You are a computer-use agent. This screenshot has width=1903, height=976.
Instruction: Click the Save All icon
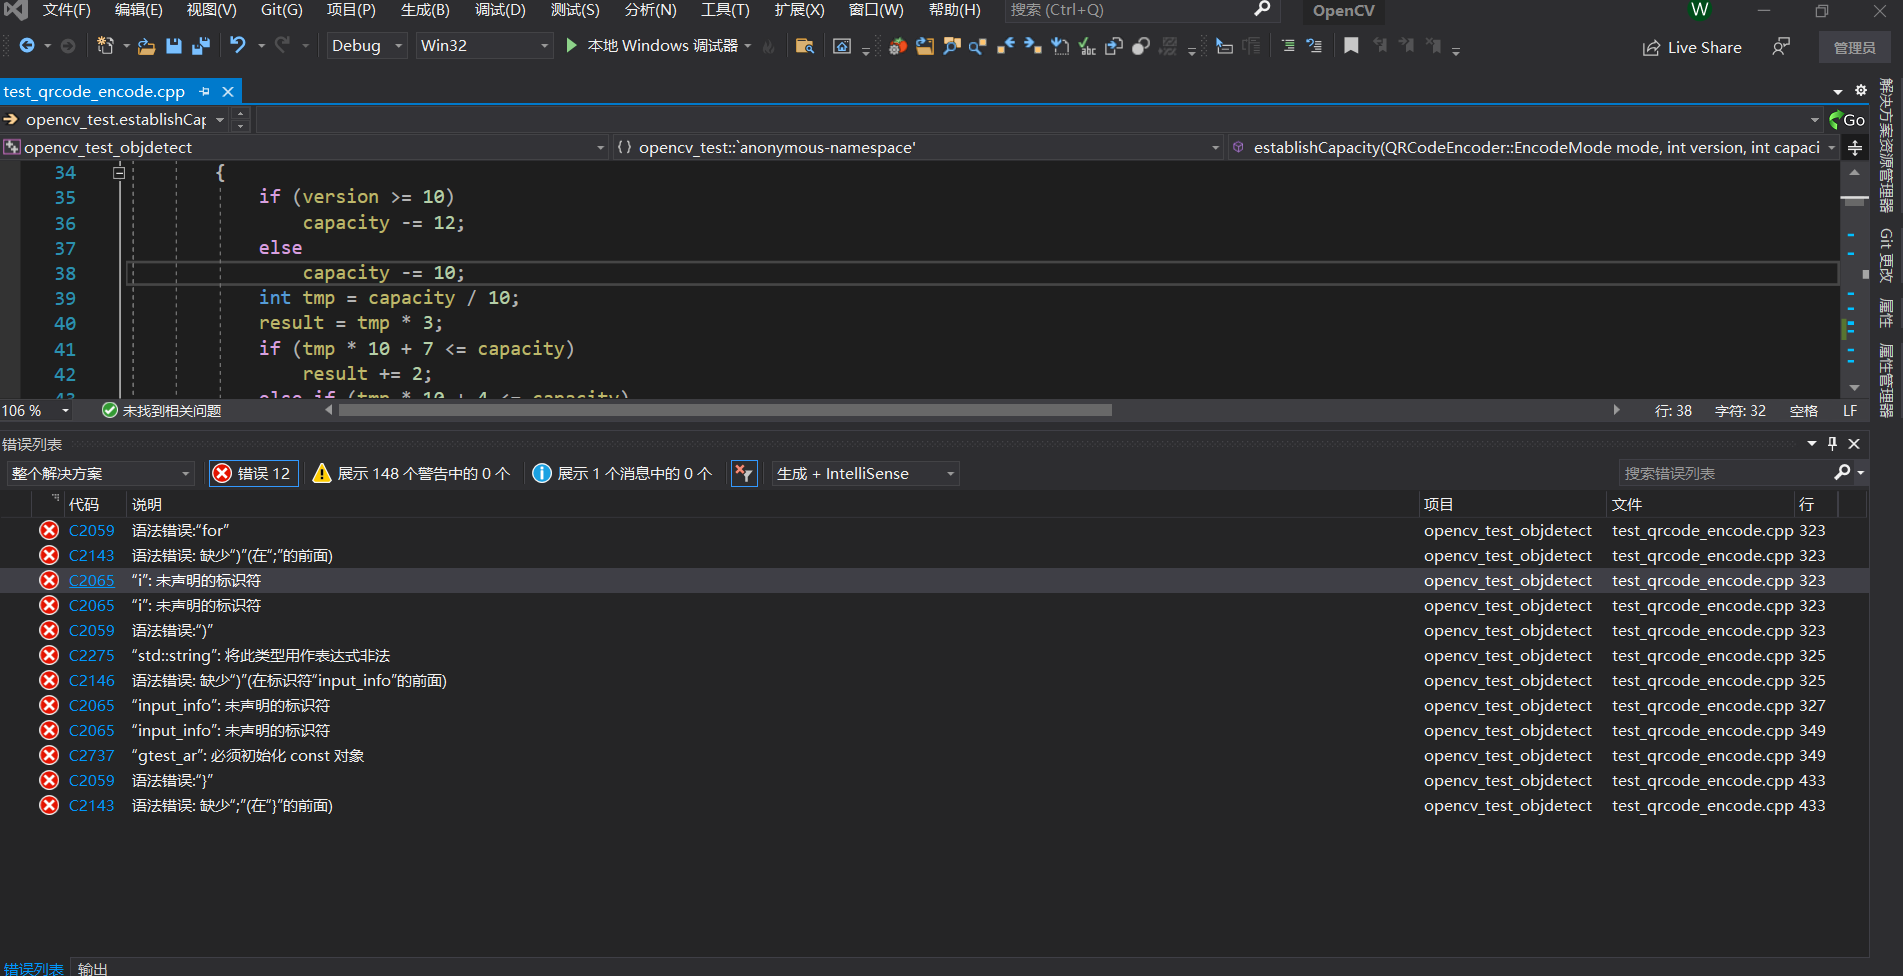(201, 46)
